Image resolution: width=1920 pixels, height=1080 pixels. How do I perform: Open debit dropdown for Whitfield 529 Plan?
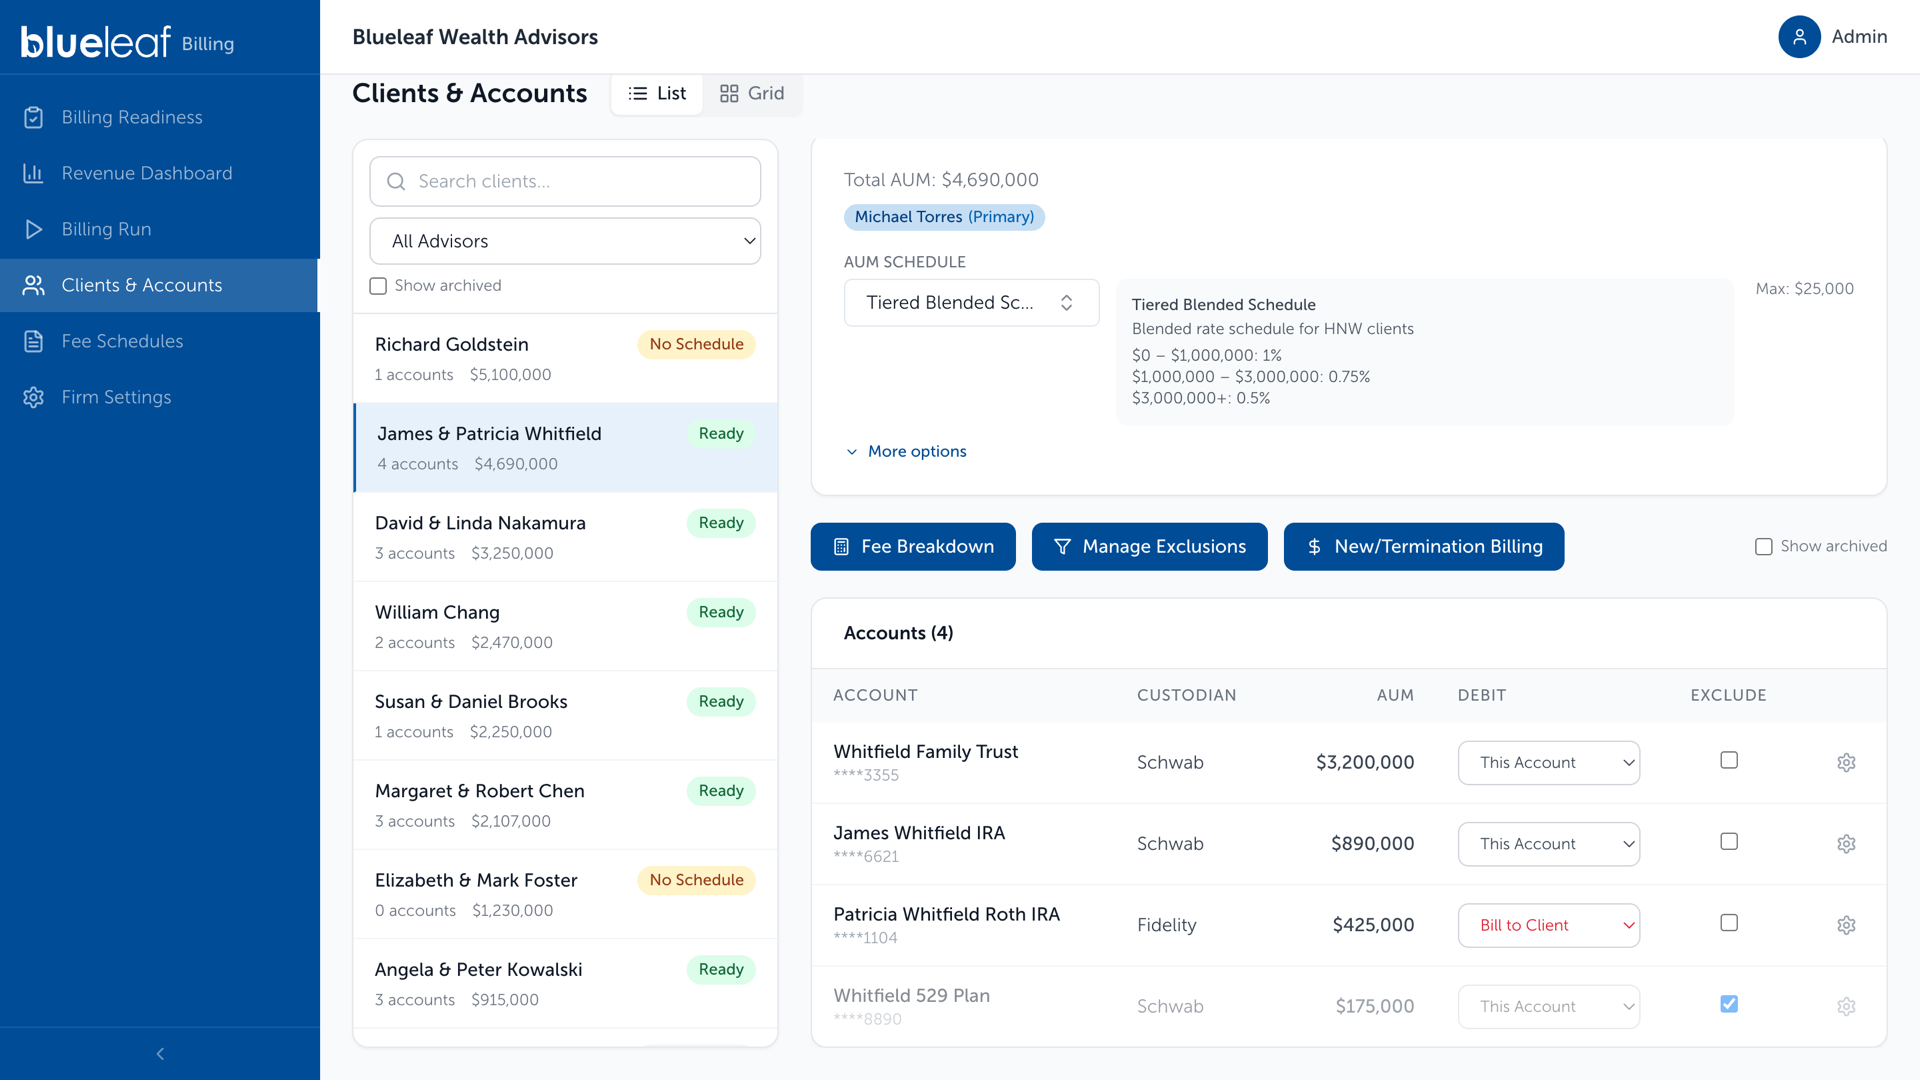click(1548, 1006)
